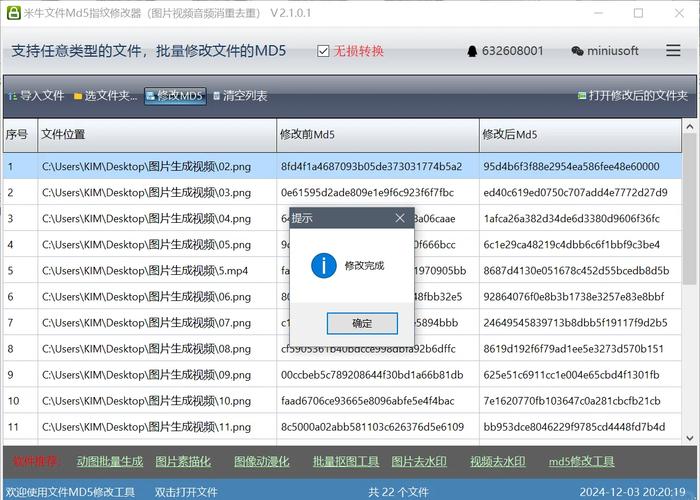Viewport: 700px width, 500px height.
Task: Select row with file 06.png
Action: tap(342, 296)
